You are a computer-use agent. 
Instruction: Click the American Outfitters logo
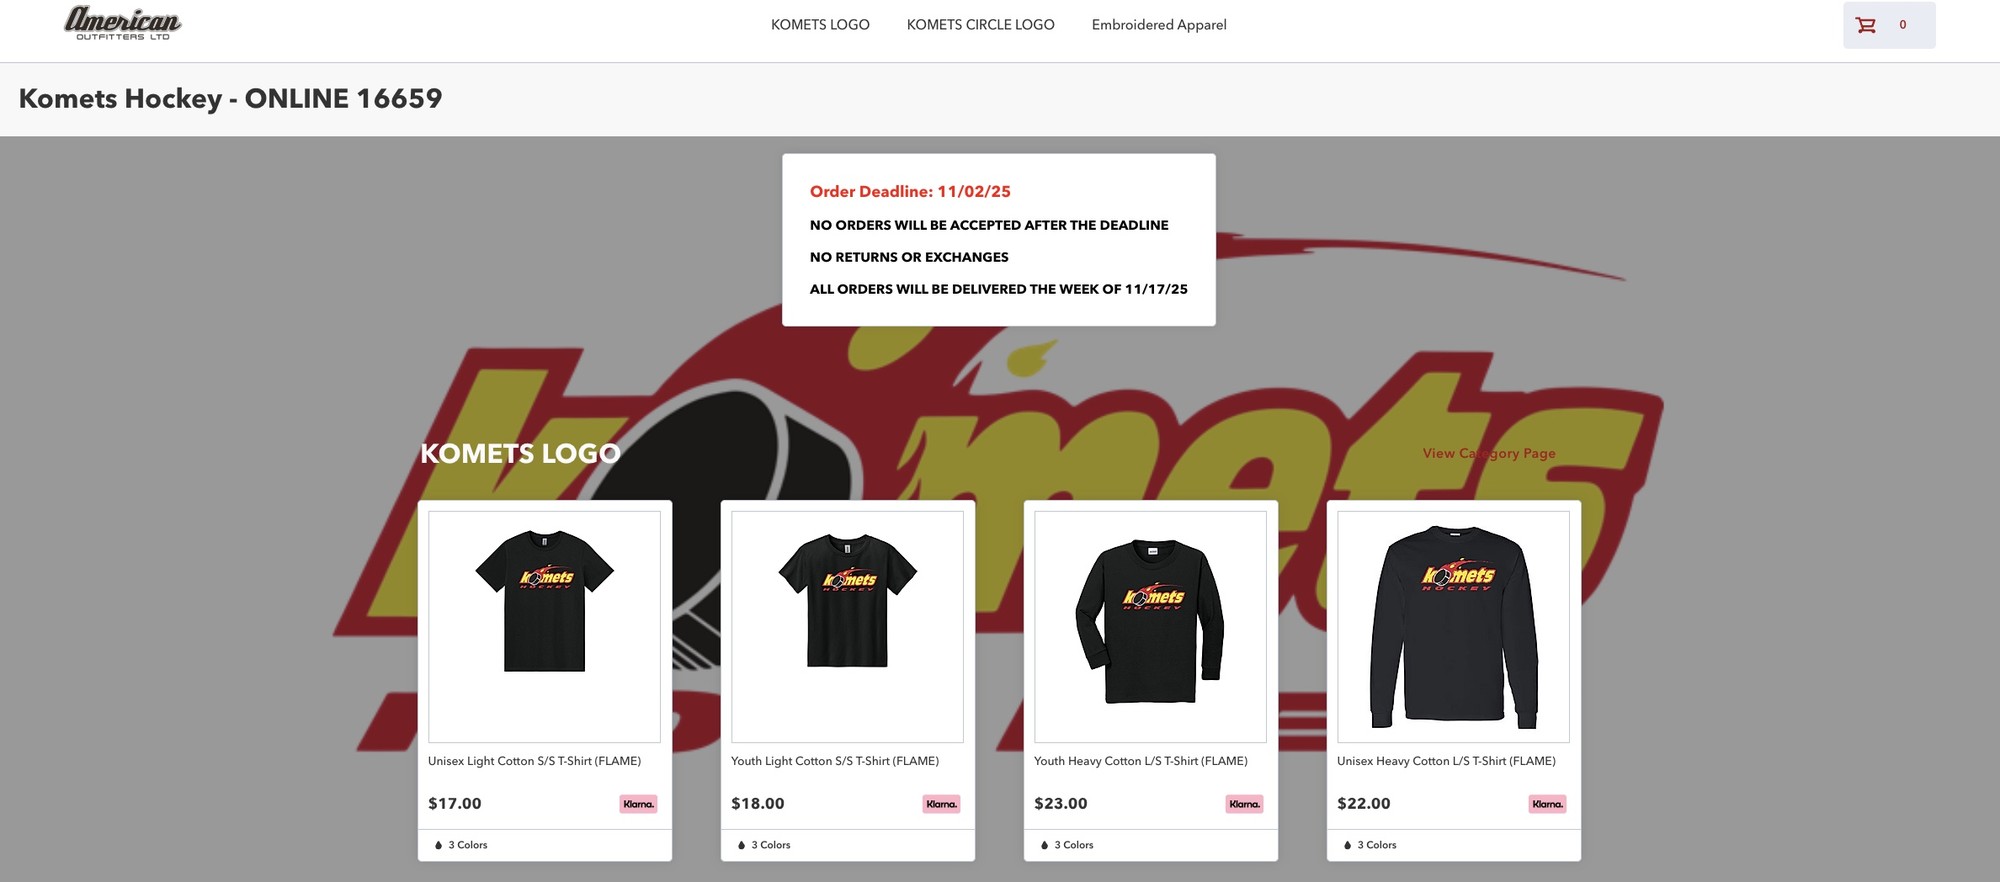click(x=123, y=23)
